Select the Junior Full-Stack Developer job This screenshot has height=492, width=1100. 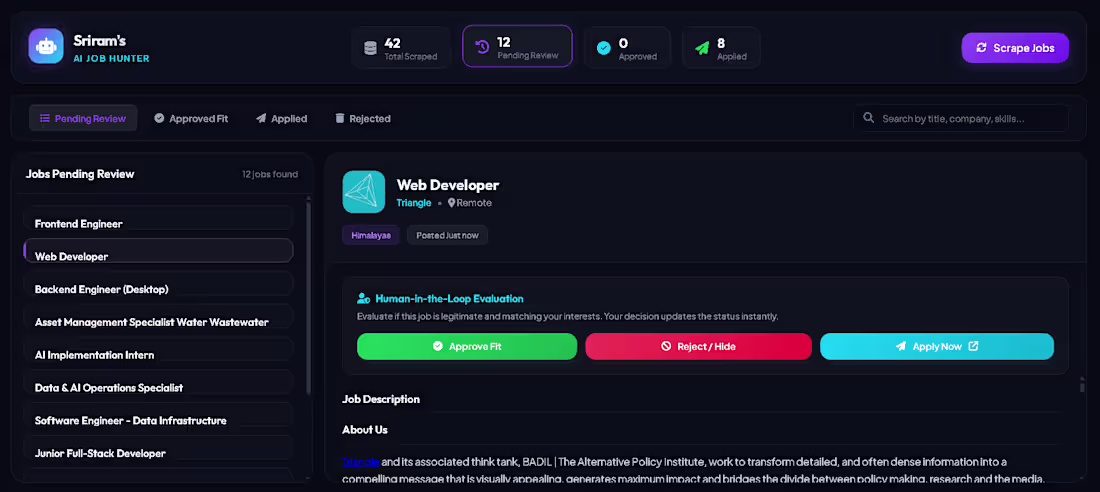click(x=158, y=448)
